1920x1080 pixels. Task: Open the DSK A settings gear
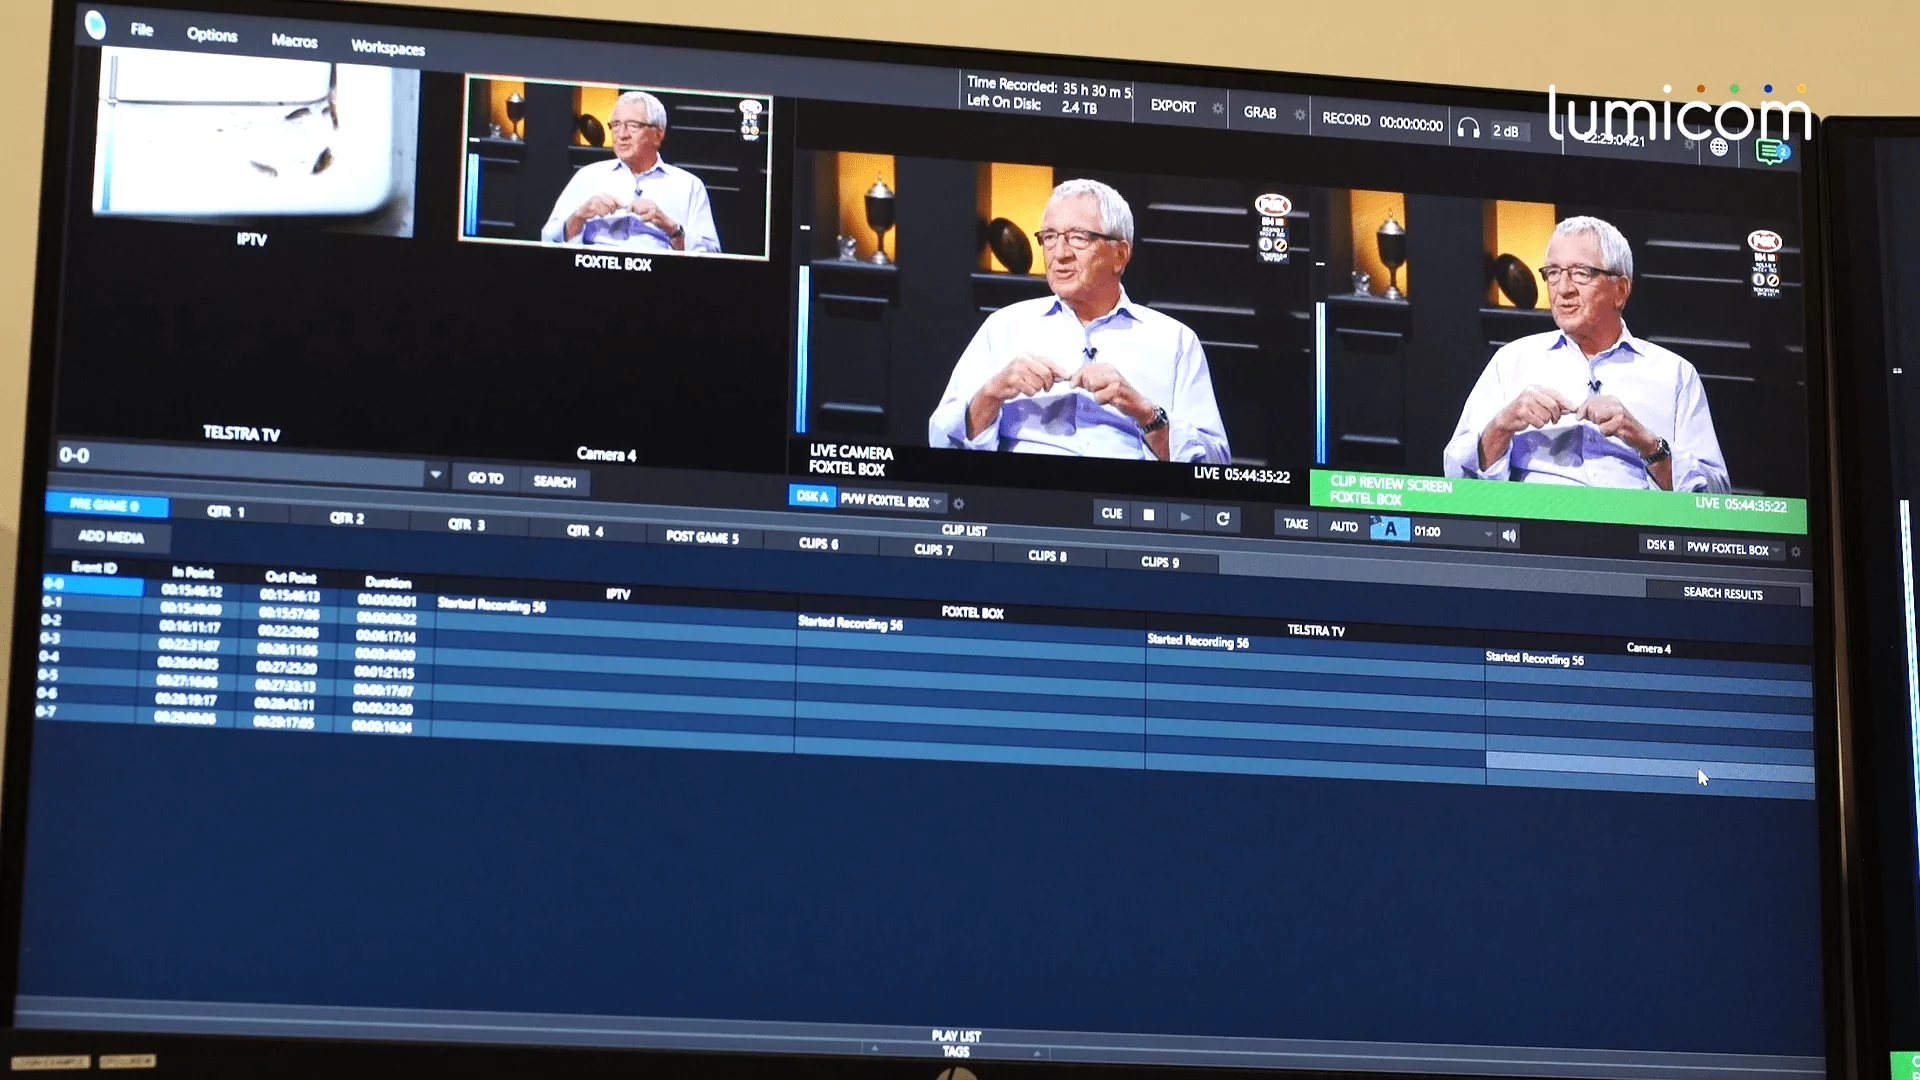point(958,503)
